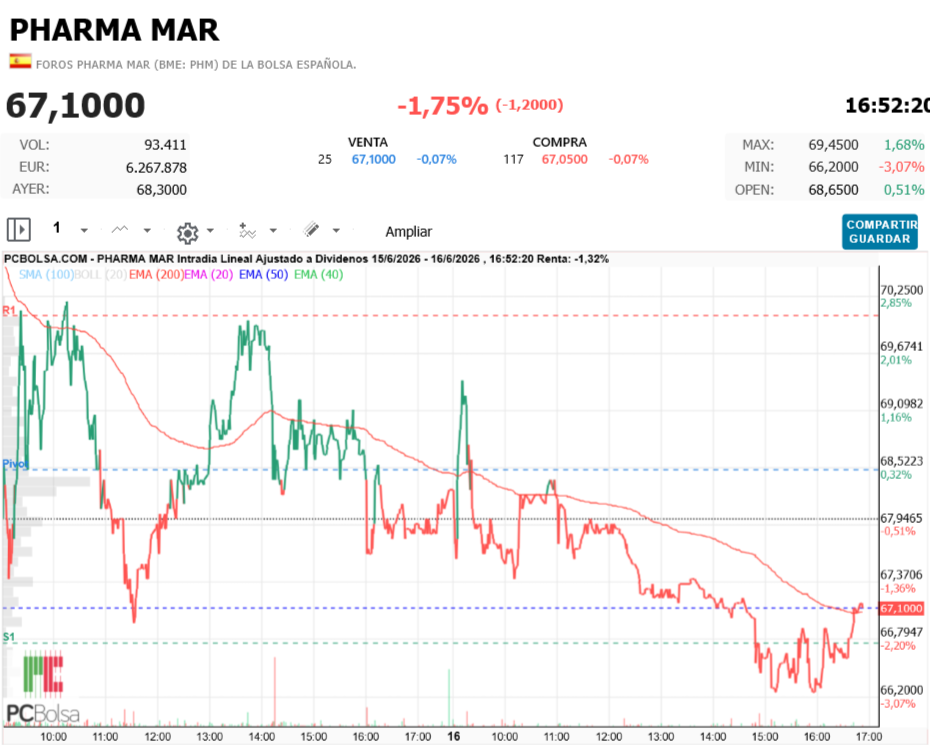Click the COMPRA price 67,0500
The height and width of the screenshot is (745, 930).
pyautogui.click(x=565, y=160)
